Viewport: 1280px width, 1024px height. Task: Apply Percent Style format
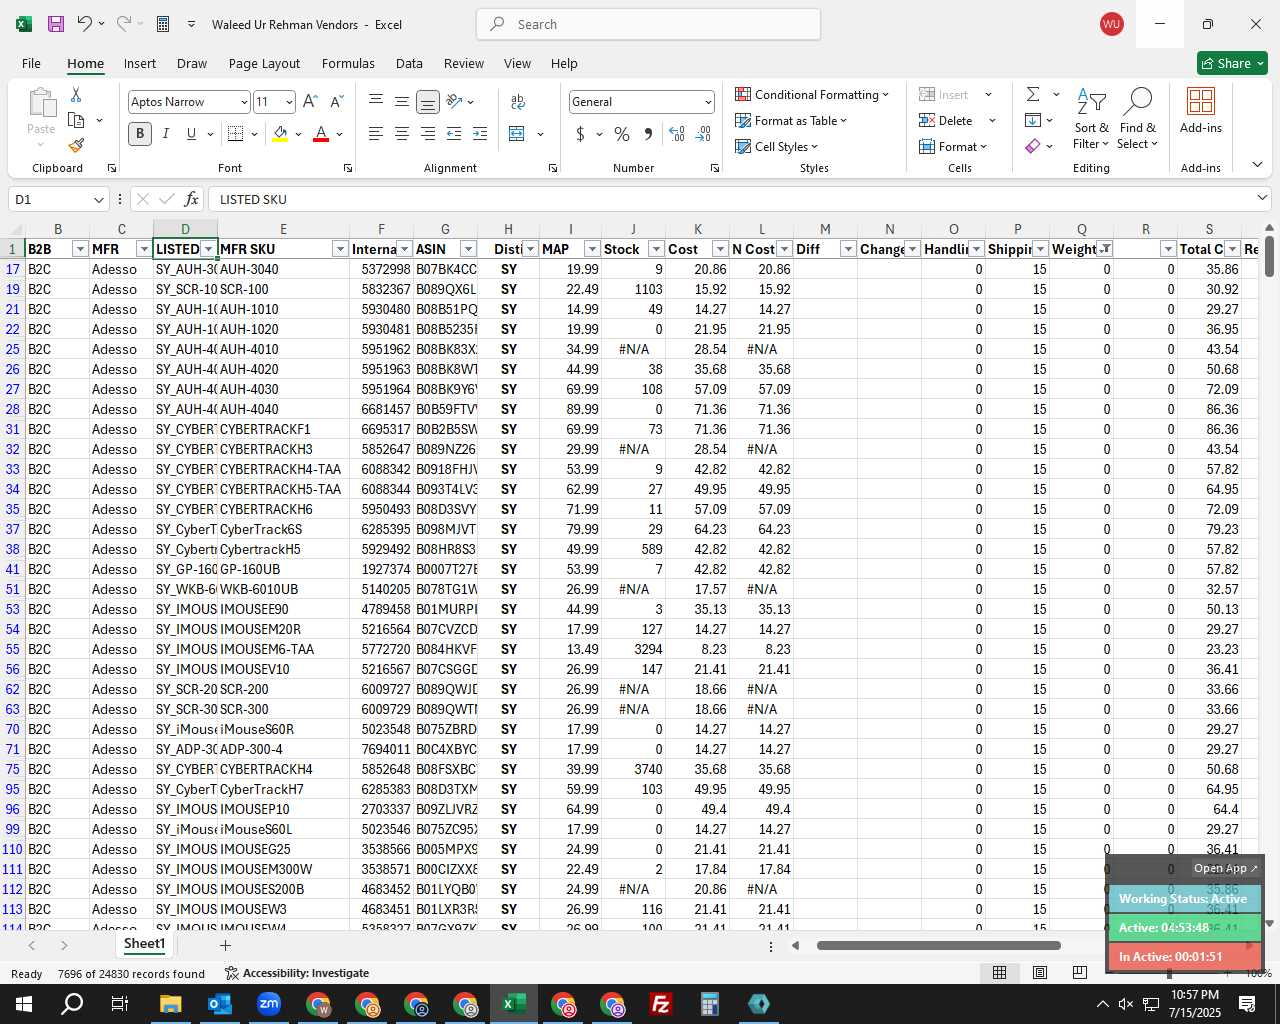tap(622, 133)
